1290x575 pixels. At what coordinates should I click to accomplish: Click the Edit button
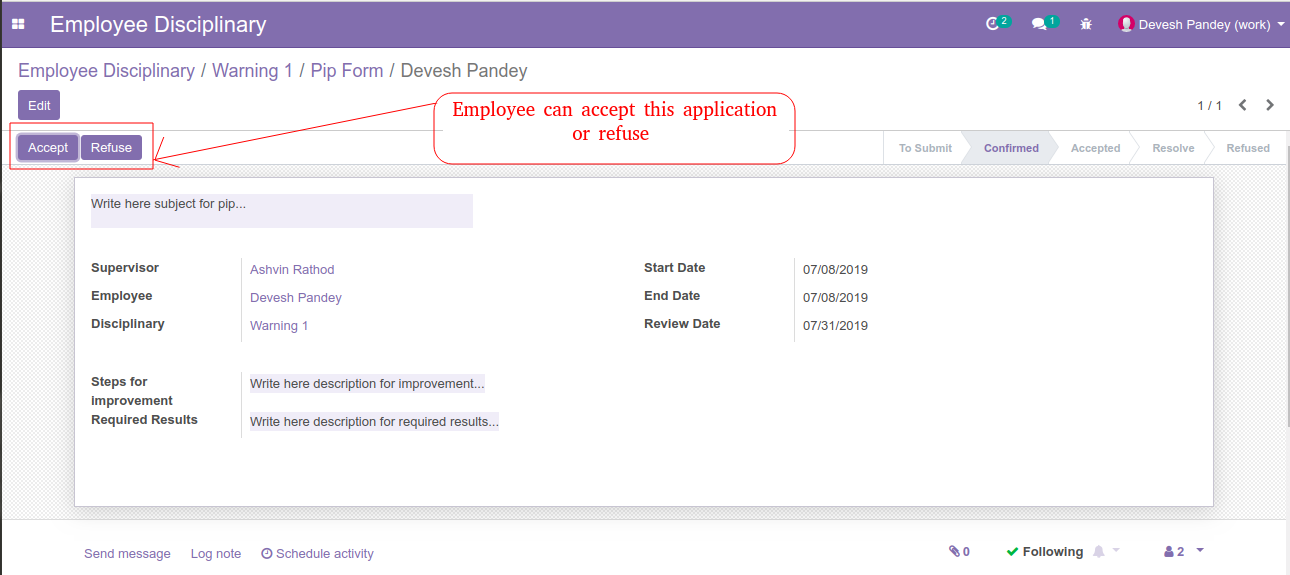pos(39,105)
